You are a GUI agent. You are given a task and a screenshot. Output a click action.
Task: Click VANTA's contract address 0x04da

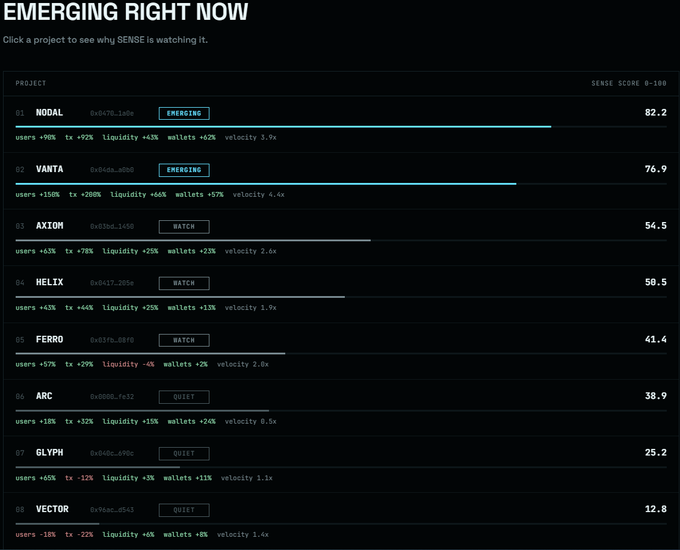(112, 170)
